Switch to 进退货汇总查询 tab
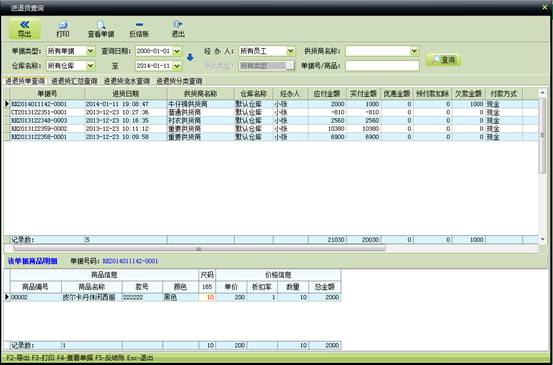Image resolution: width=553 pixels, height=365 pixels. pos(74,81)
